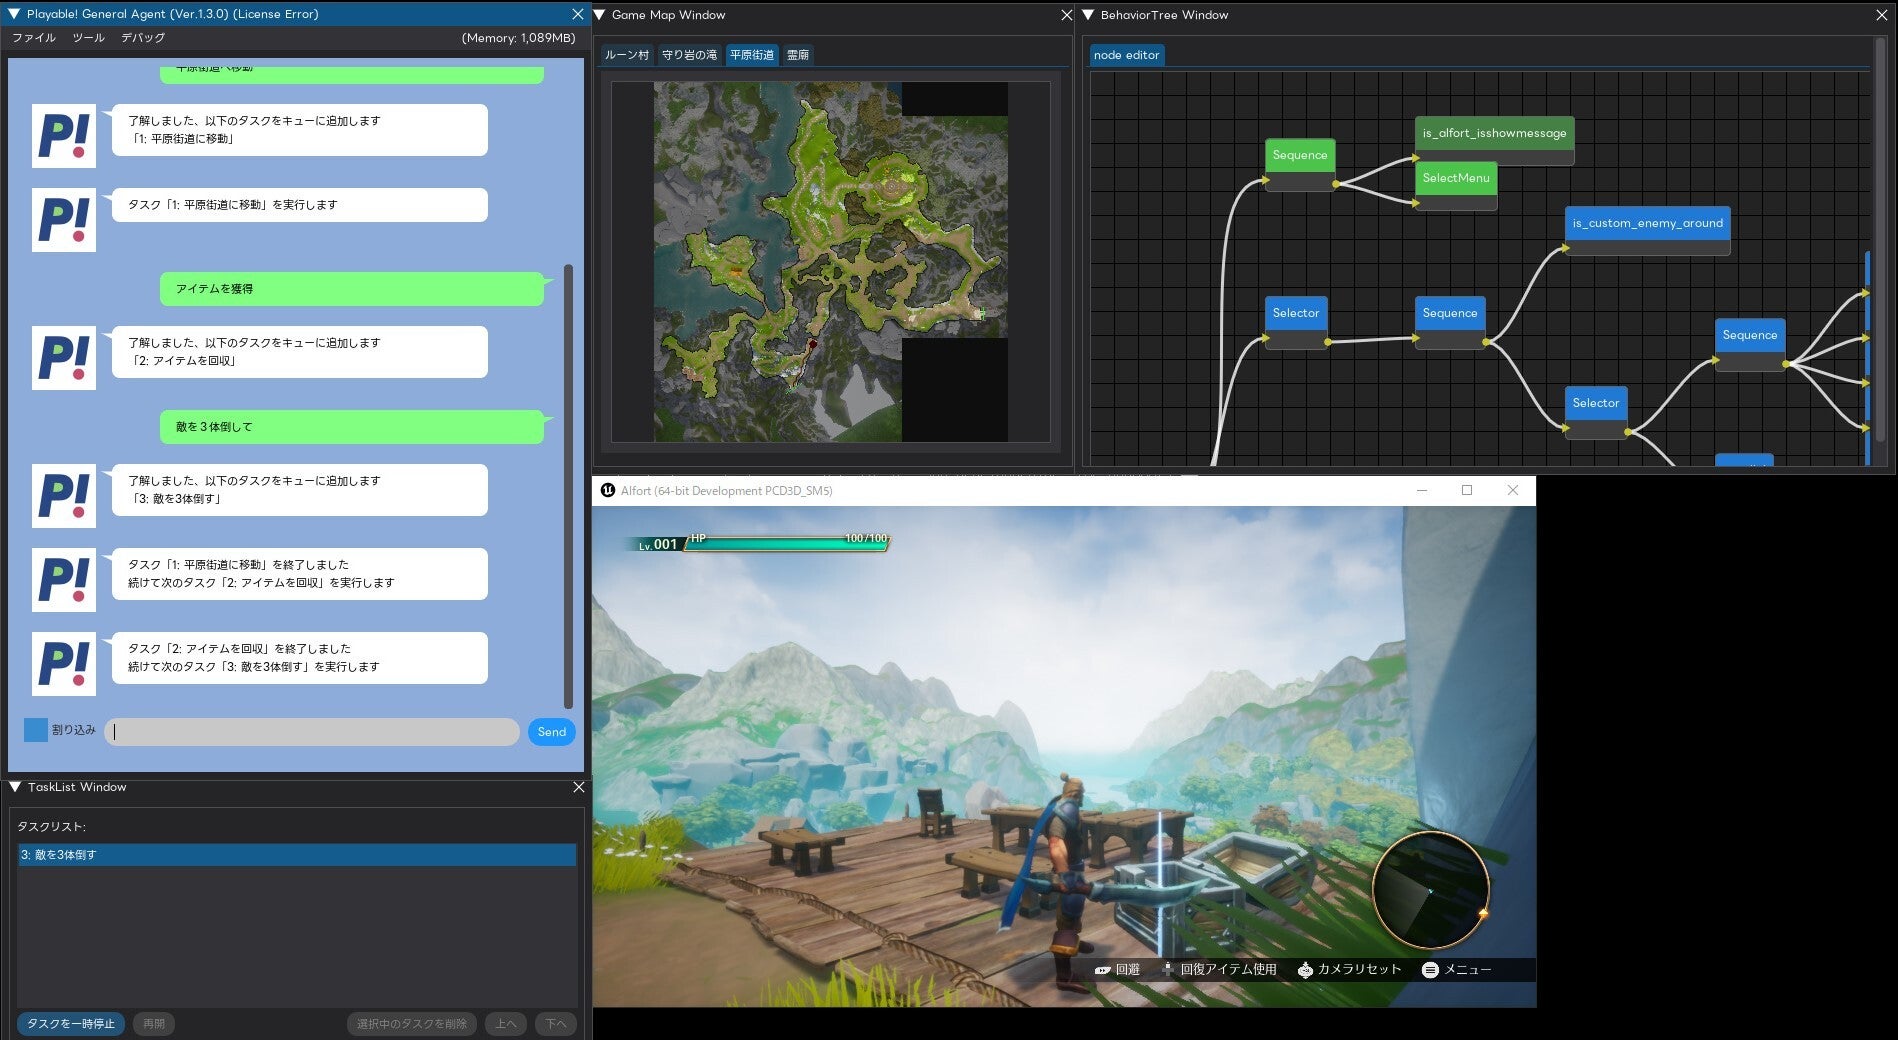The height and width of the screenshot is (1040, 1898).
Task: Click the (Memory: 1,089MB) readout
Action: tap(518, 38)
